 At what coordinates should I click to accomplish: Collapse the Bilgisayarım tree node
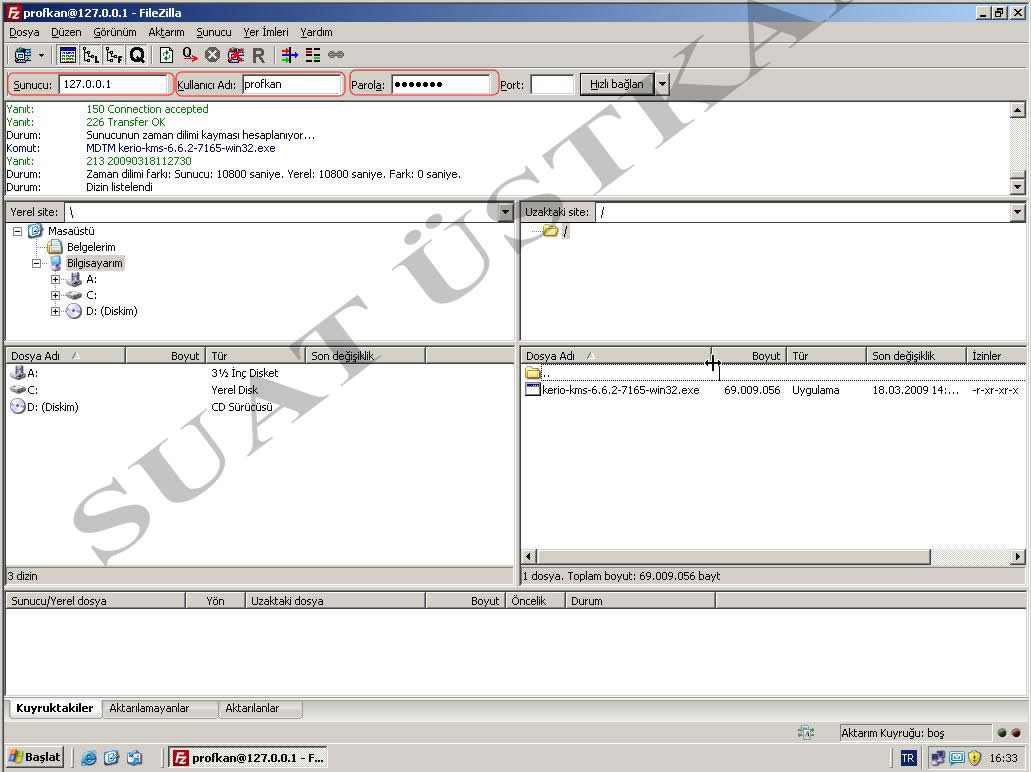click(37, 263)
